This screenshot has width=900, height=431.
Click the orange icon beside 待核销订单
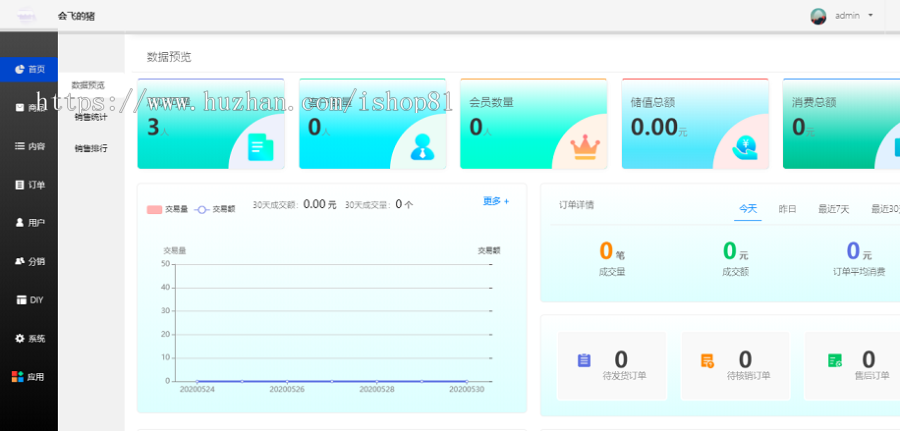pos(707,360)
